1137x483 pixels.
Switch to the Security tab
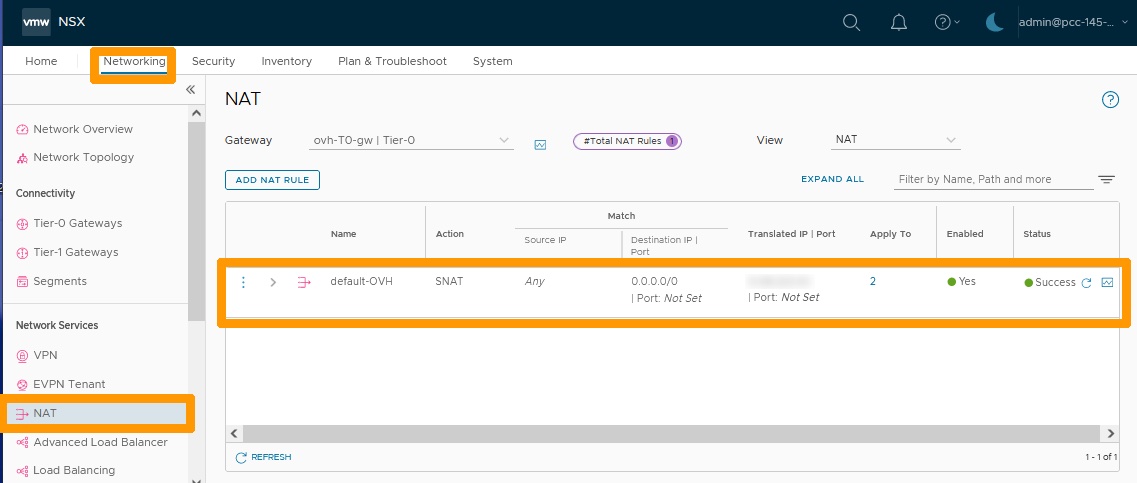pos(213,62)
